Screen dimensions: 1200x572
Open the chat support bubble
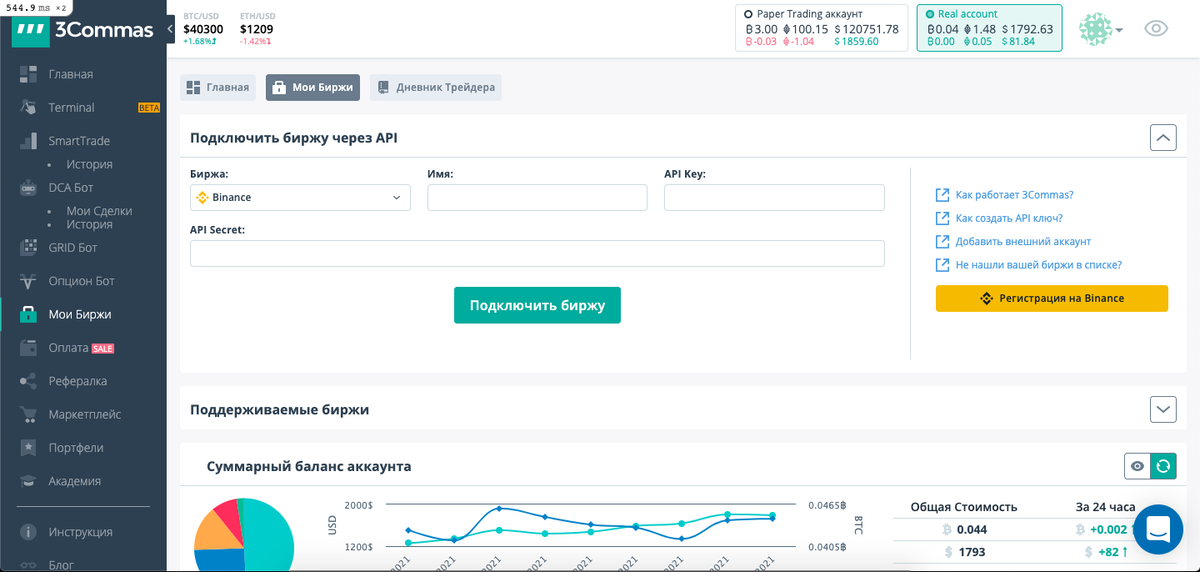tap(1159, 529)
